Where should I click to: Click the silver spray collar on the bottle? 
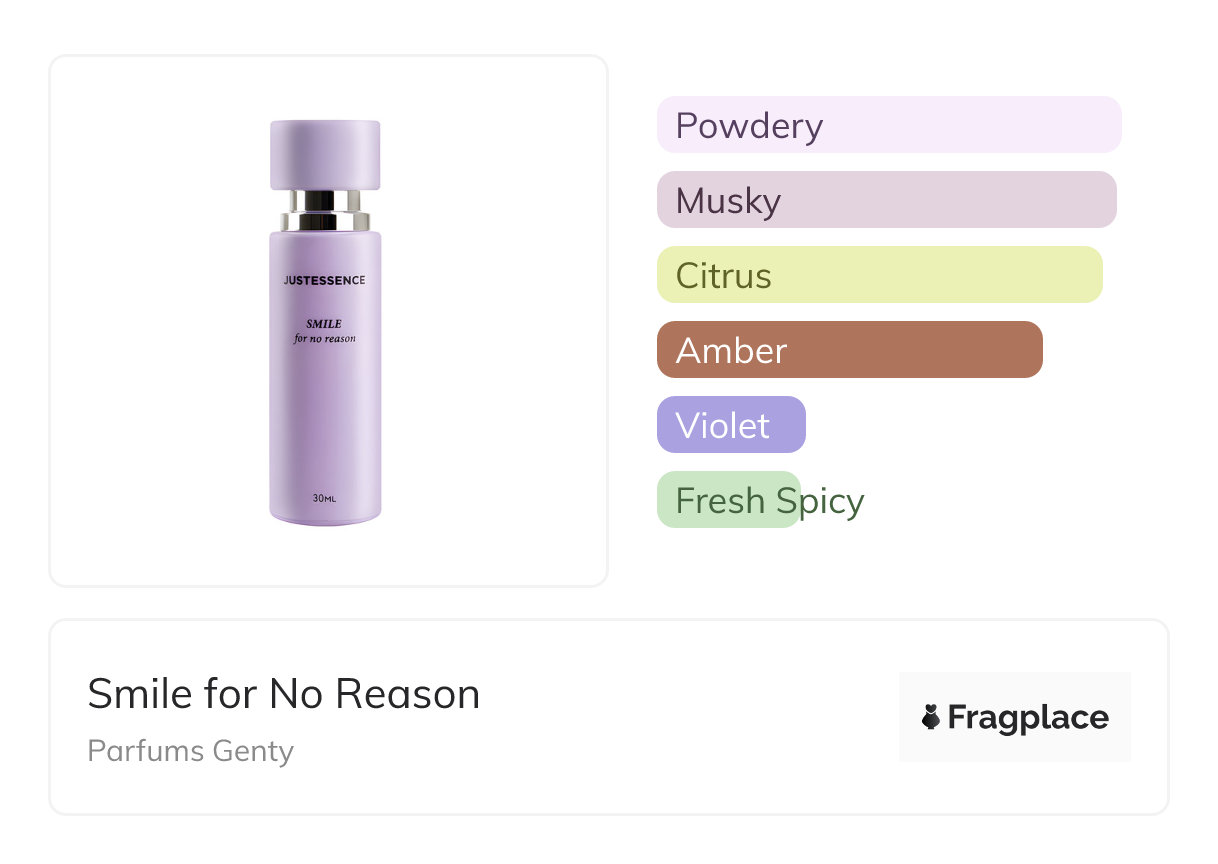pyautogui.click(x=325, y=210)
